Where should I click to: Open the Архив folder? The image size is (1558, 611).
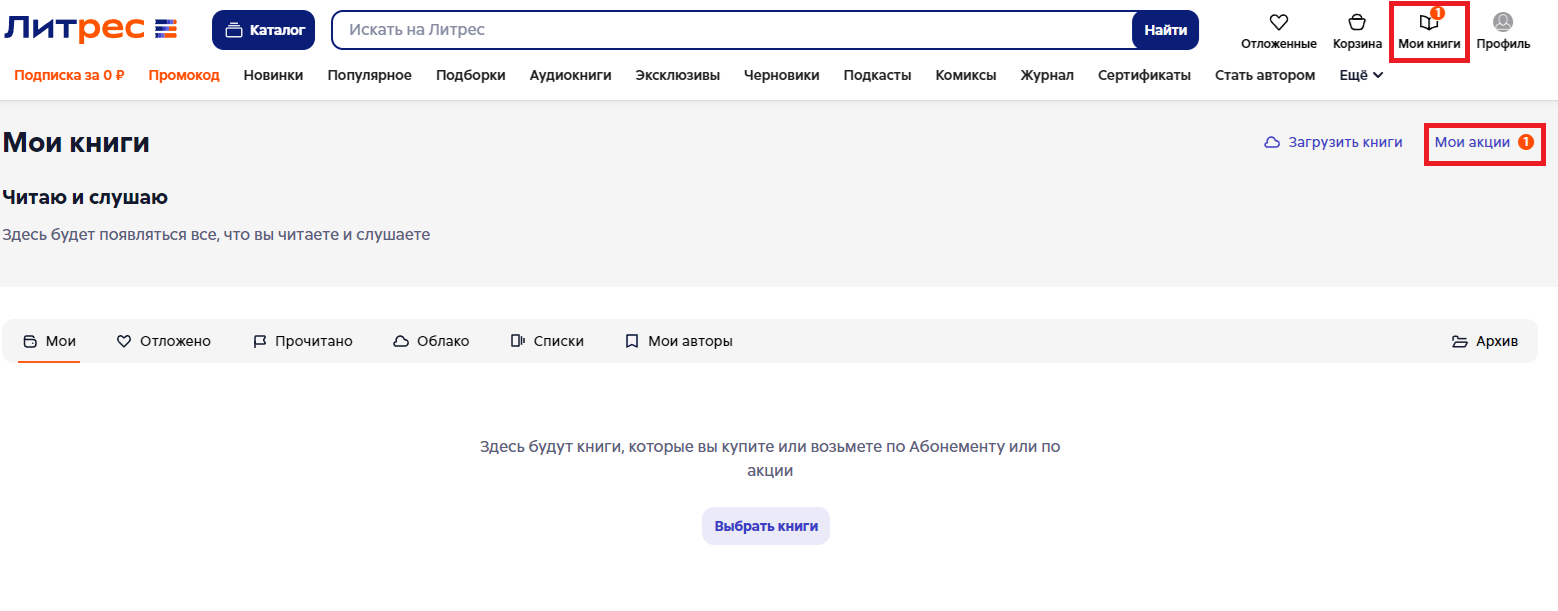[x=1485, y=341]
